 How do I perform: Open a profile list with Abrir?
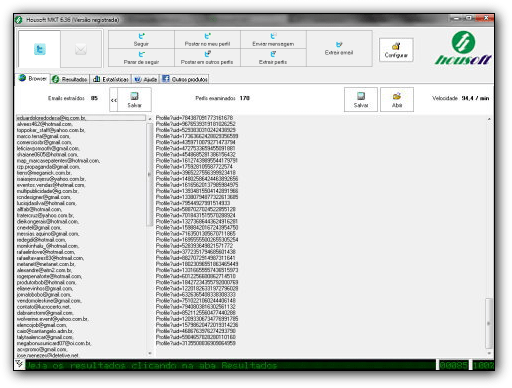tap(397, 100)
